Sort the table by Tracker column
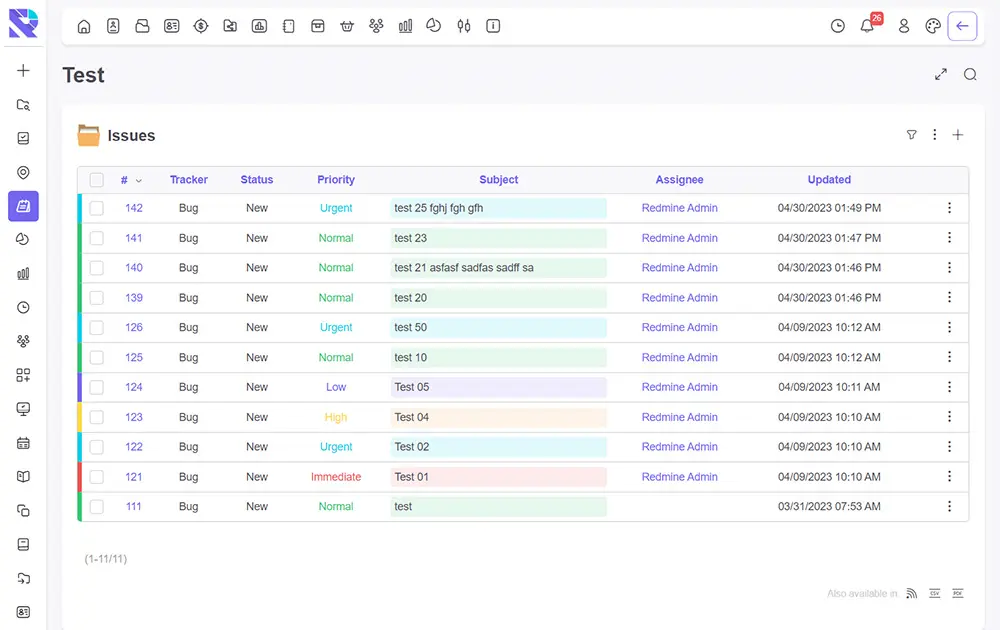Screen dimensions: 1000x630 [x=189, y=180]
